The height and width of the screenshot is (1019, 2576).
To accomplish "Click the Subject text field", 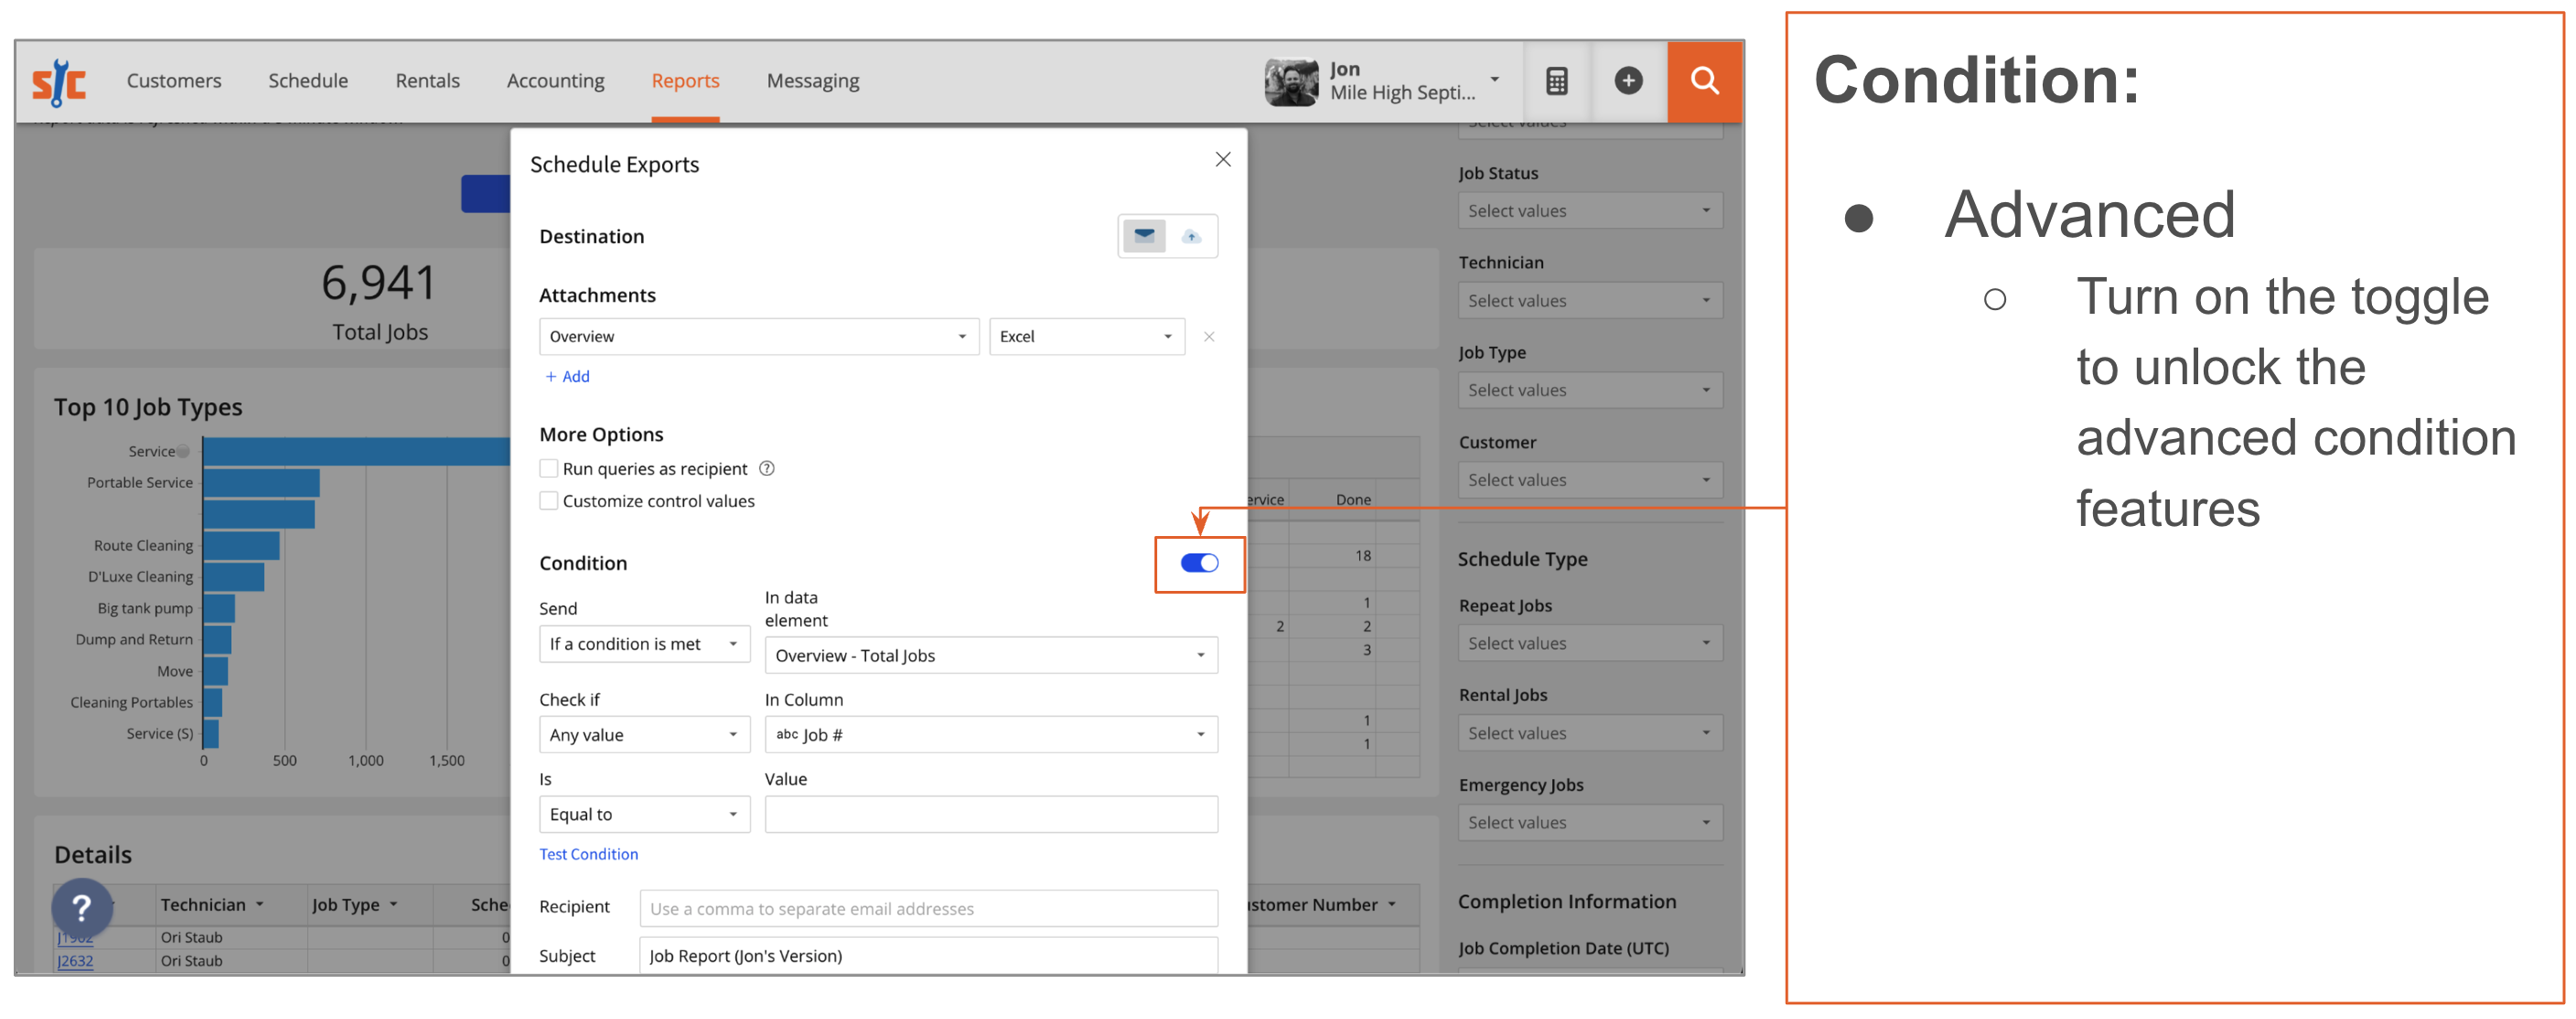I will [x=928, y=955].
